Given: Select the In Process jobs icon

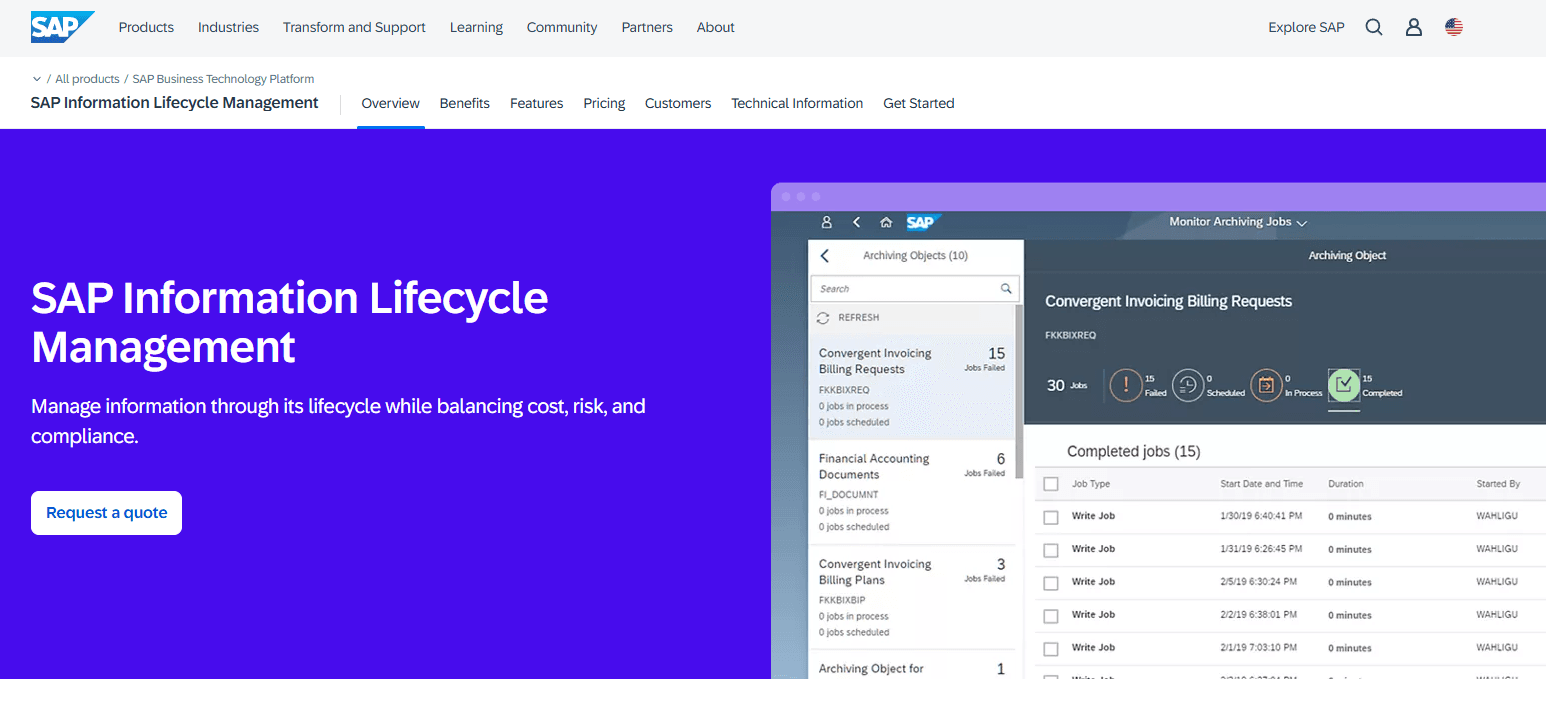Looking at the screenshot, I should 1266,385.
